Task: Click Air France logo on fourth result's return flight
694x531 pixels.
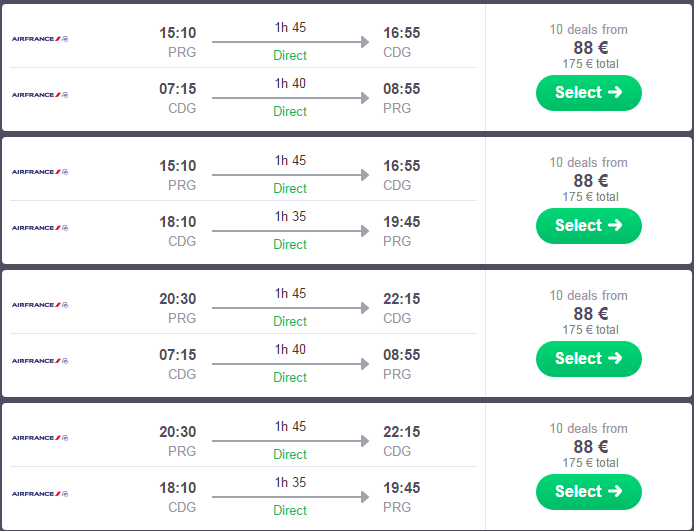Action: [40, 494]
